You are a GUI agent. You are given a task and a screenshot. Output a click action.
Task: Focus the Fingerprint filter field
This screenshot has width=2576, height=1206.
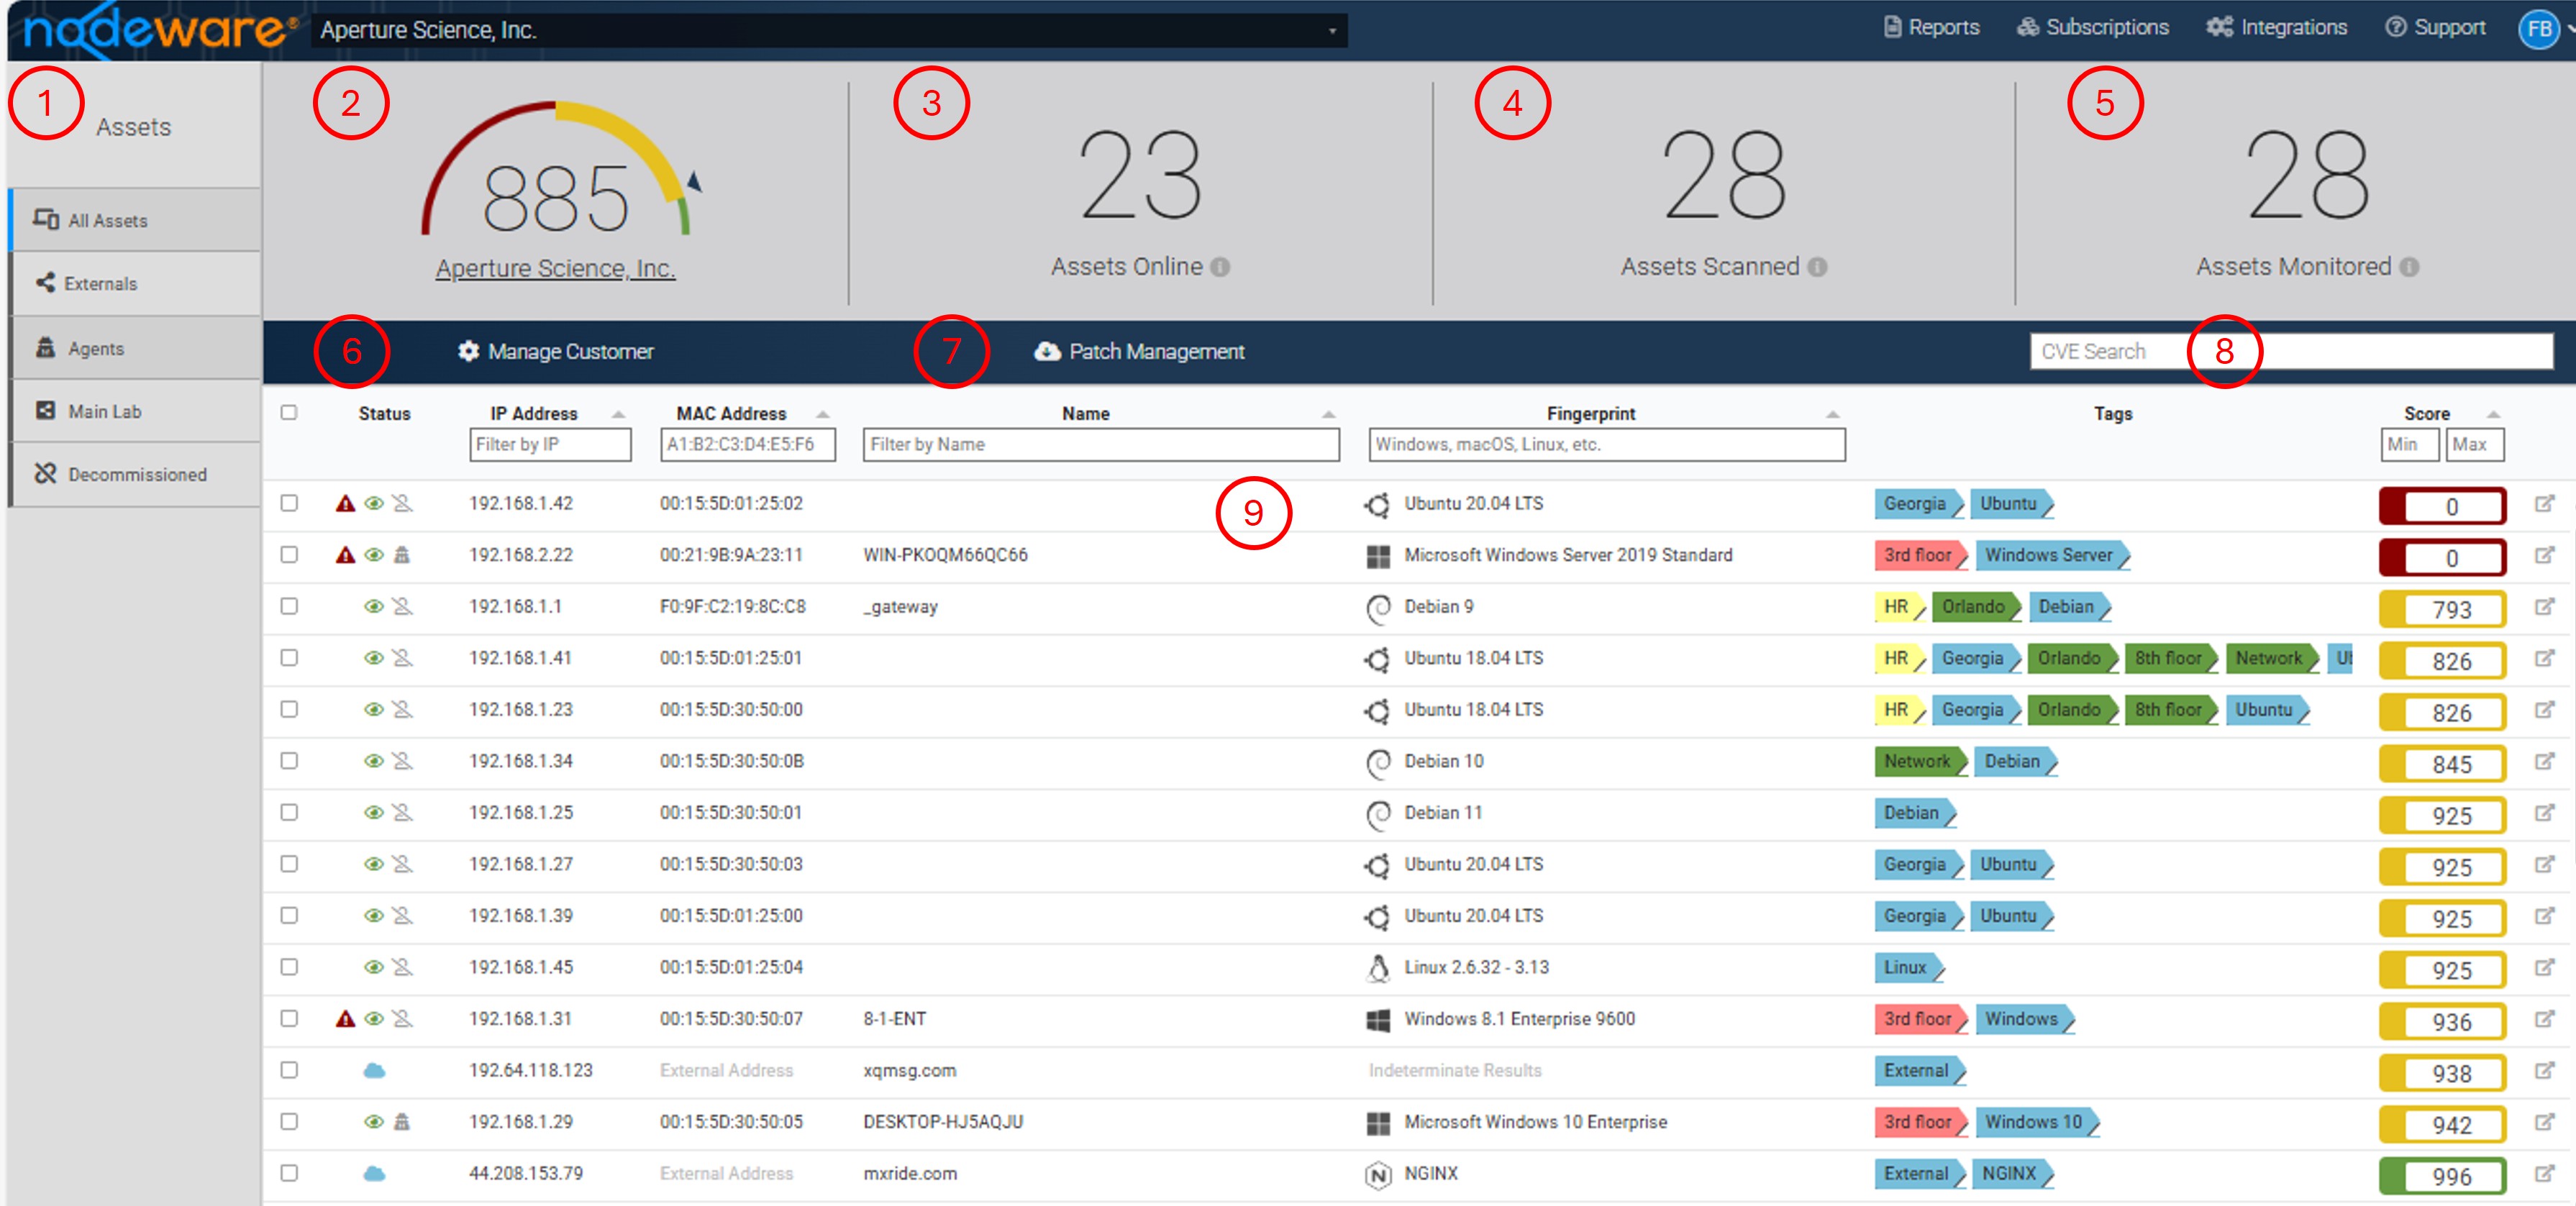pos(1606,444)
